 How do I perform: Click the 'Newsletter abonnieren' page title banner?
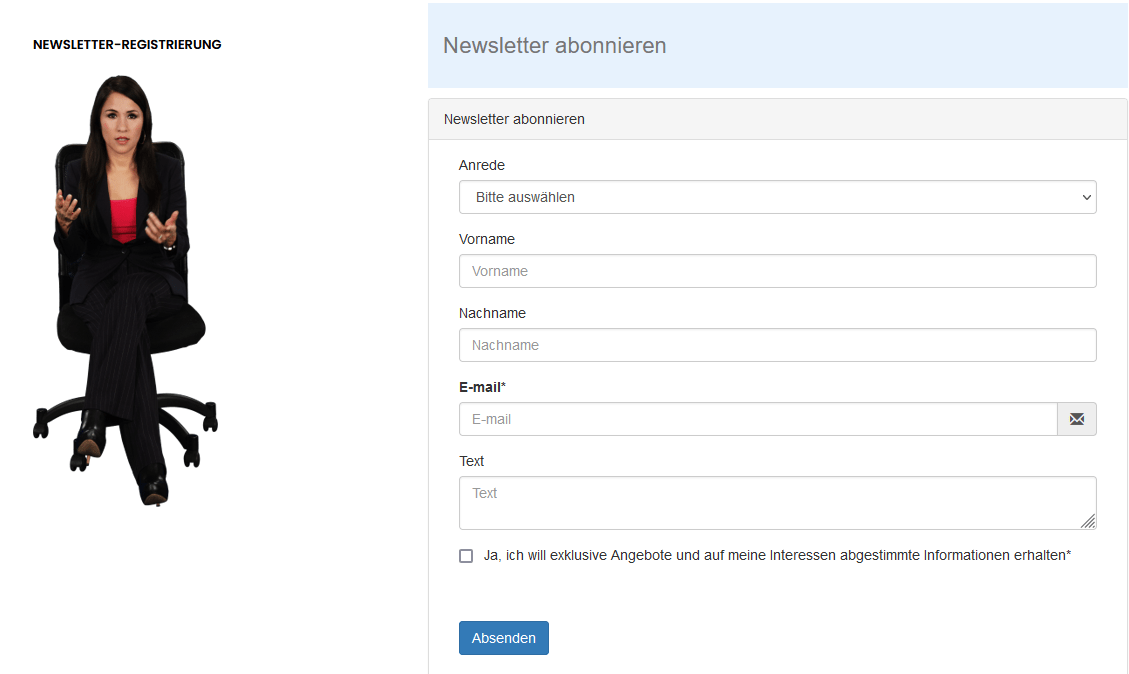[554, 46]
